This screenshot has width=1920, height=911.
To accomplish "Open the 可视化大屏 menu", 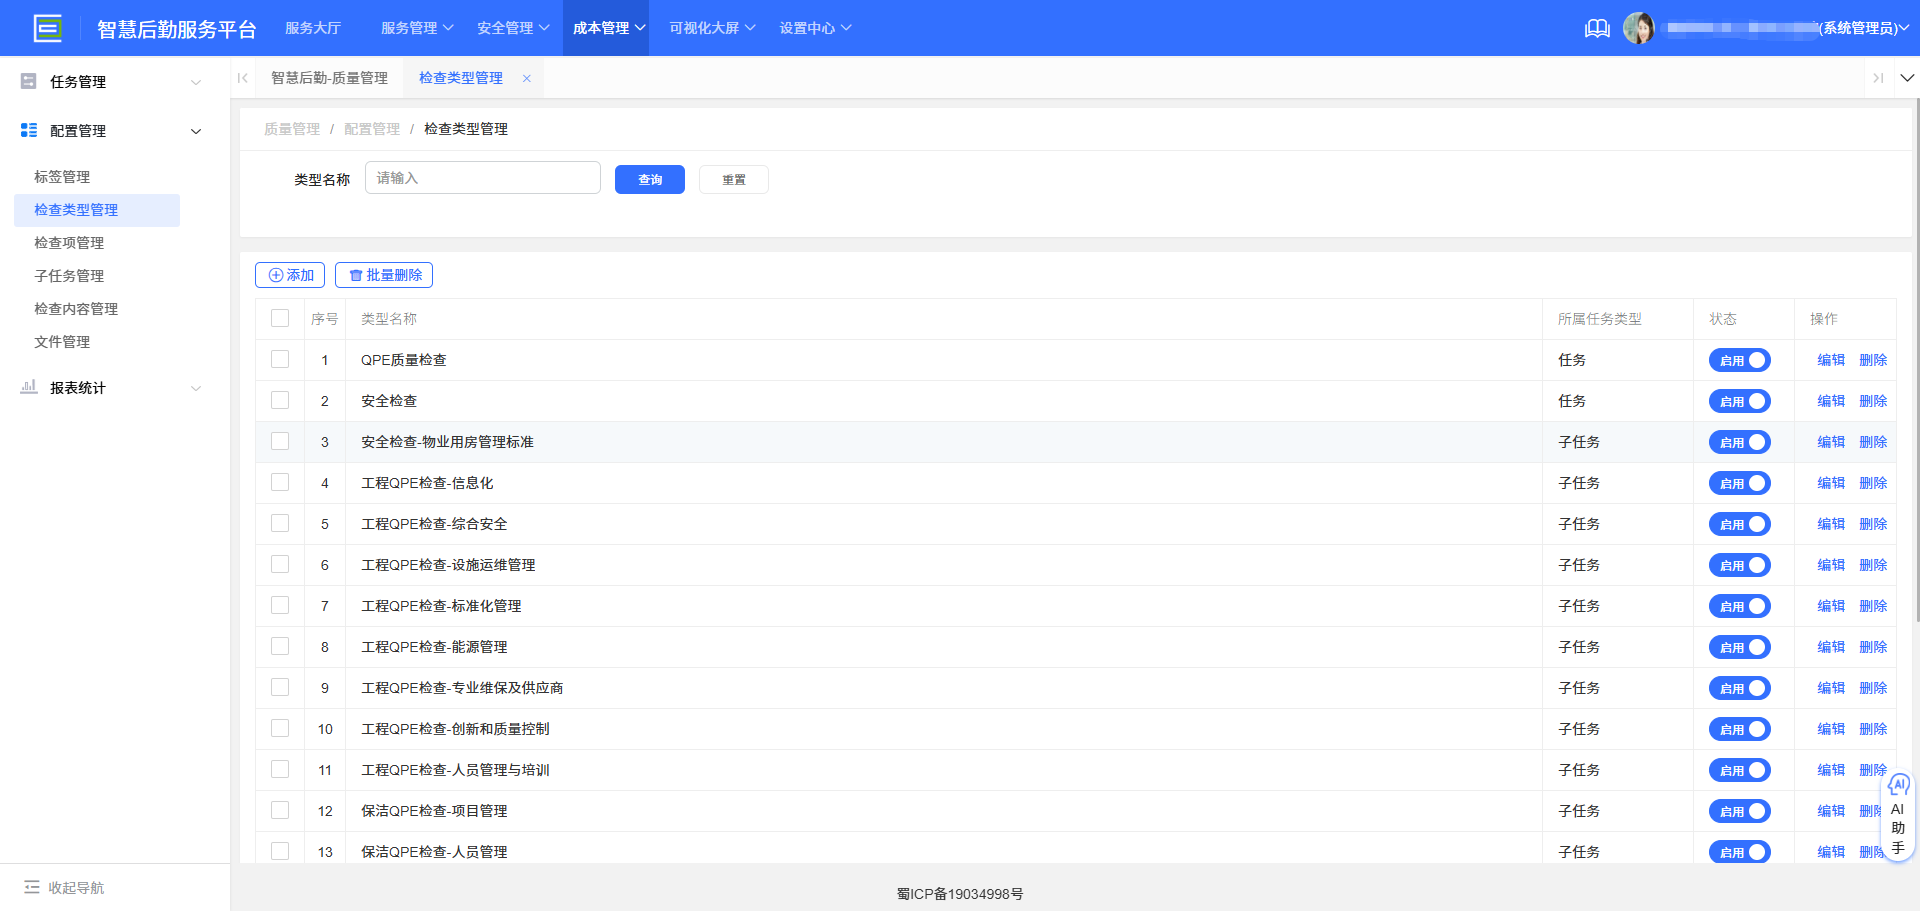I will [x=710, y=28].
